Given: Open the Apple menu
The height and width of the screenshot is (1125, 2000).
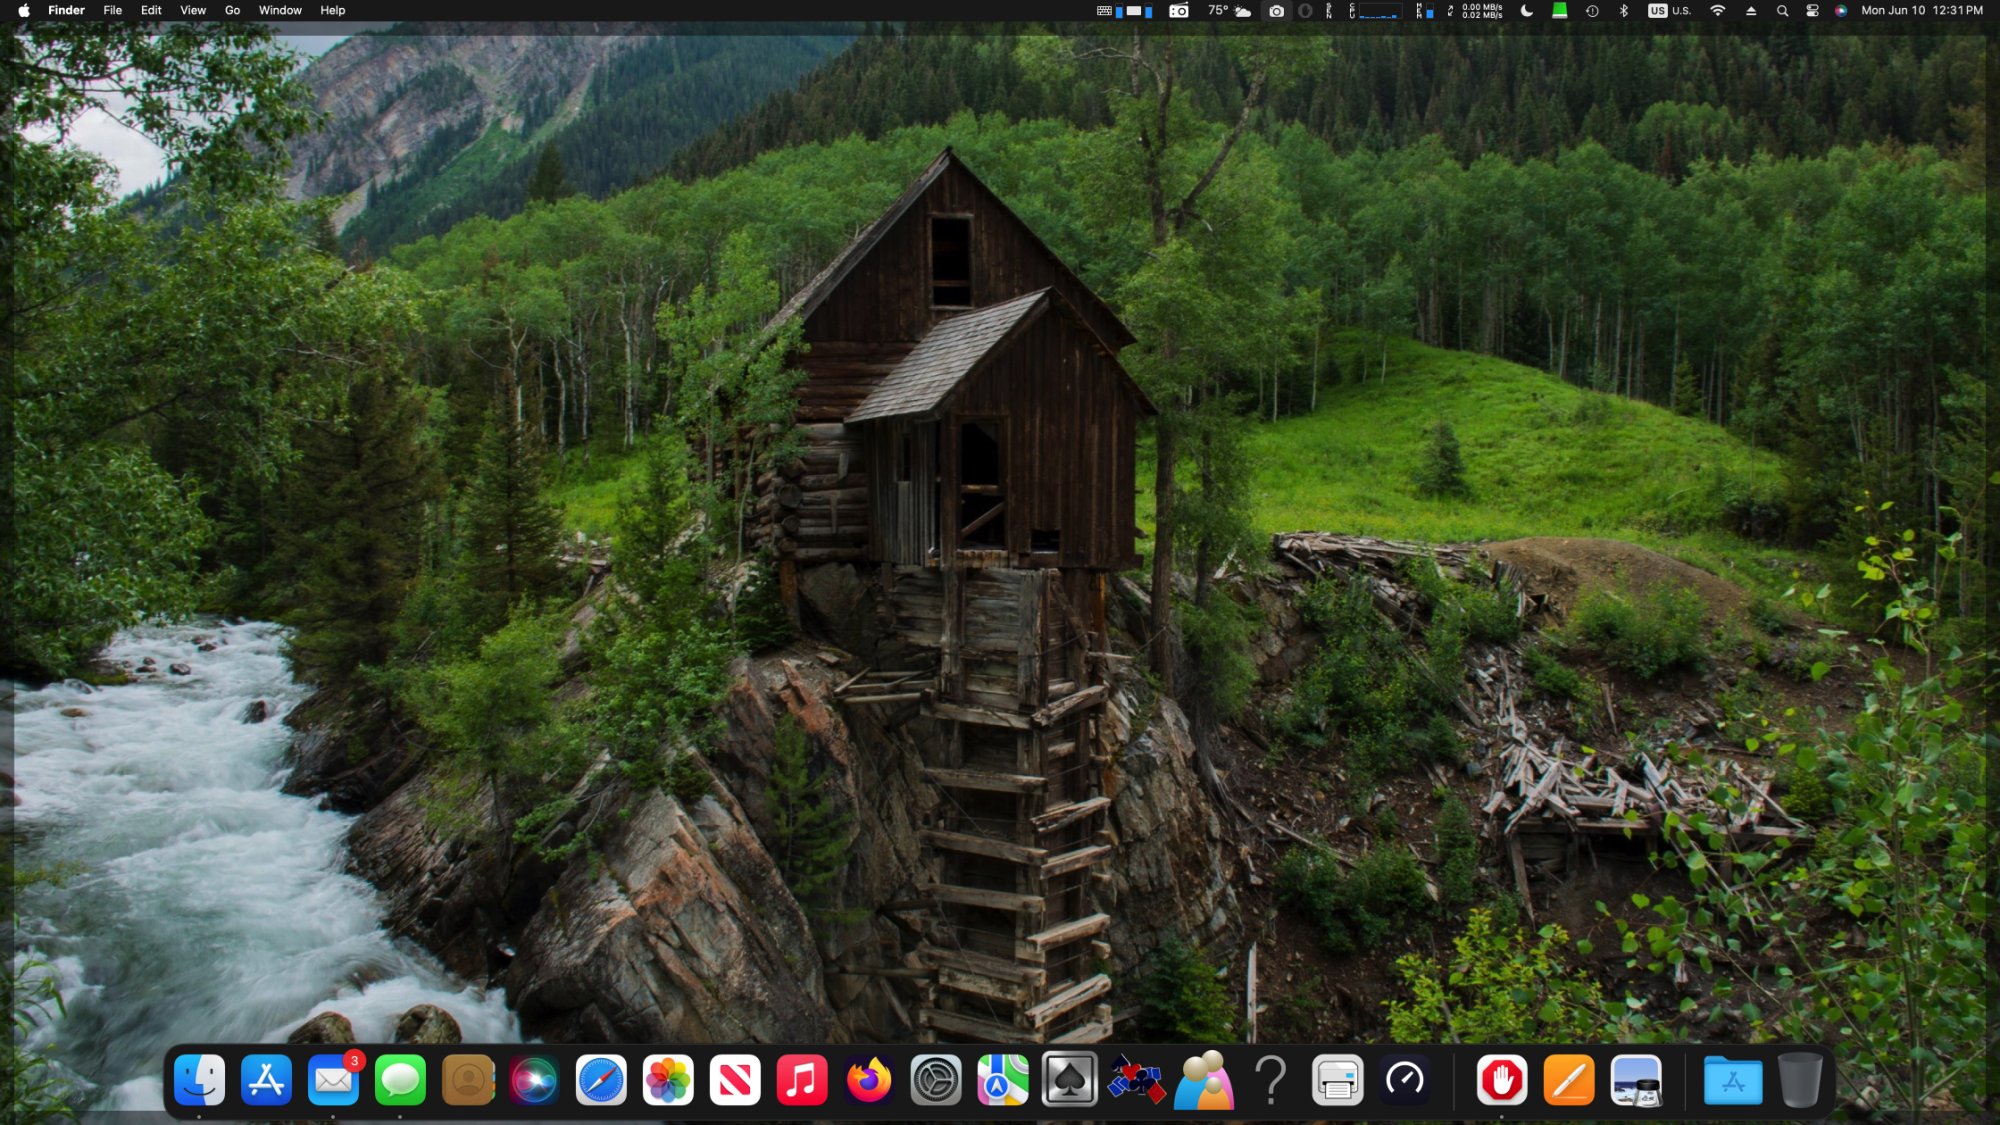Looking at the screenshot, I should (24, 11).
